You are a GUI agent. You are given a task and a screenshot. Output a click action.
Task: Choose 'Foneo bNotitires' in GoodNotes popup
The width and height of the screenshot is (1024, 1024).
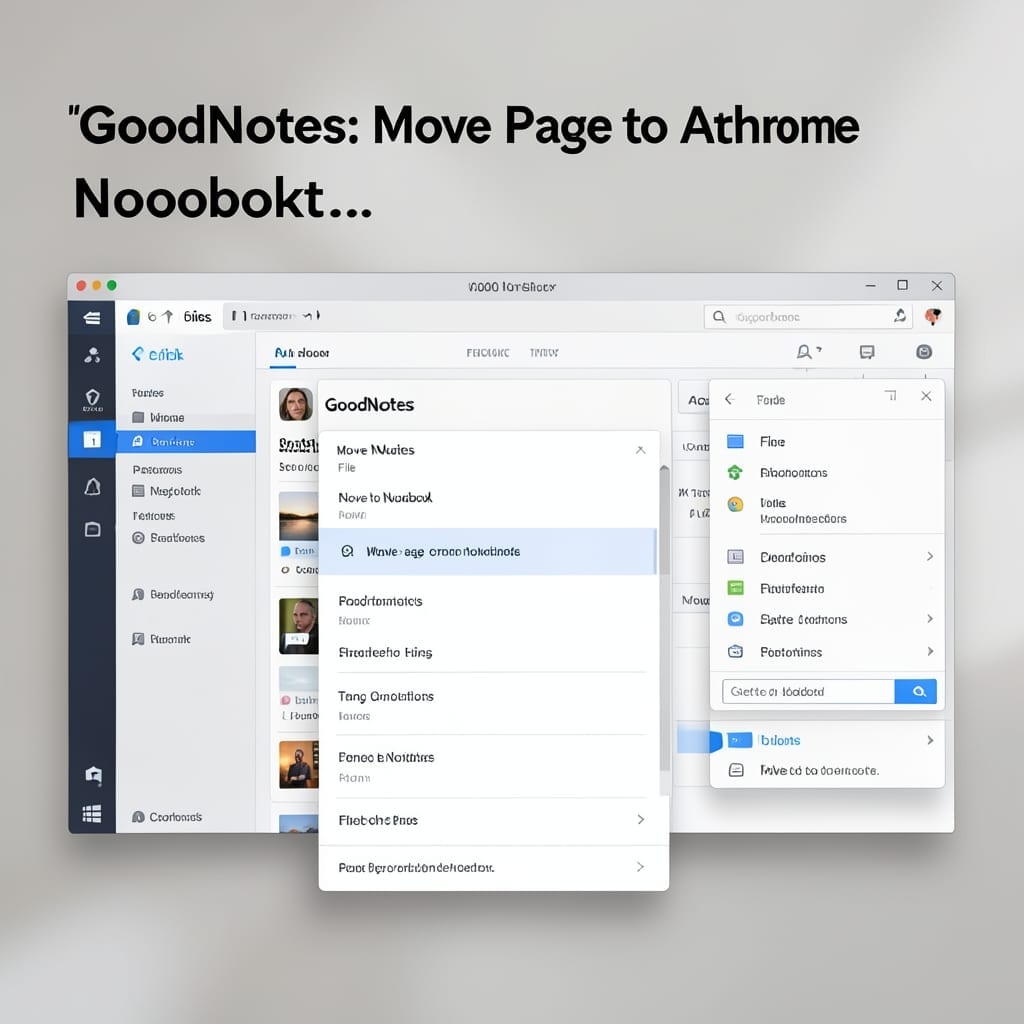click(386, 758)
